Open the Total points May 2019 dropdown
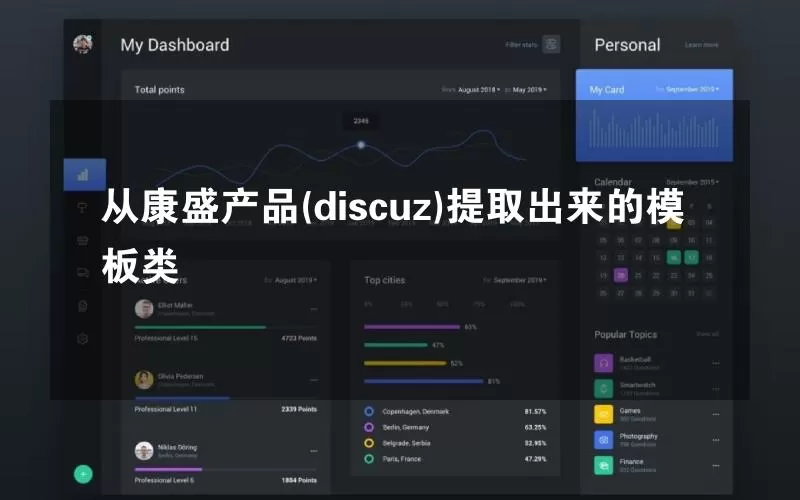 coord(530,90)
